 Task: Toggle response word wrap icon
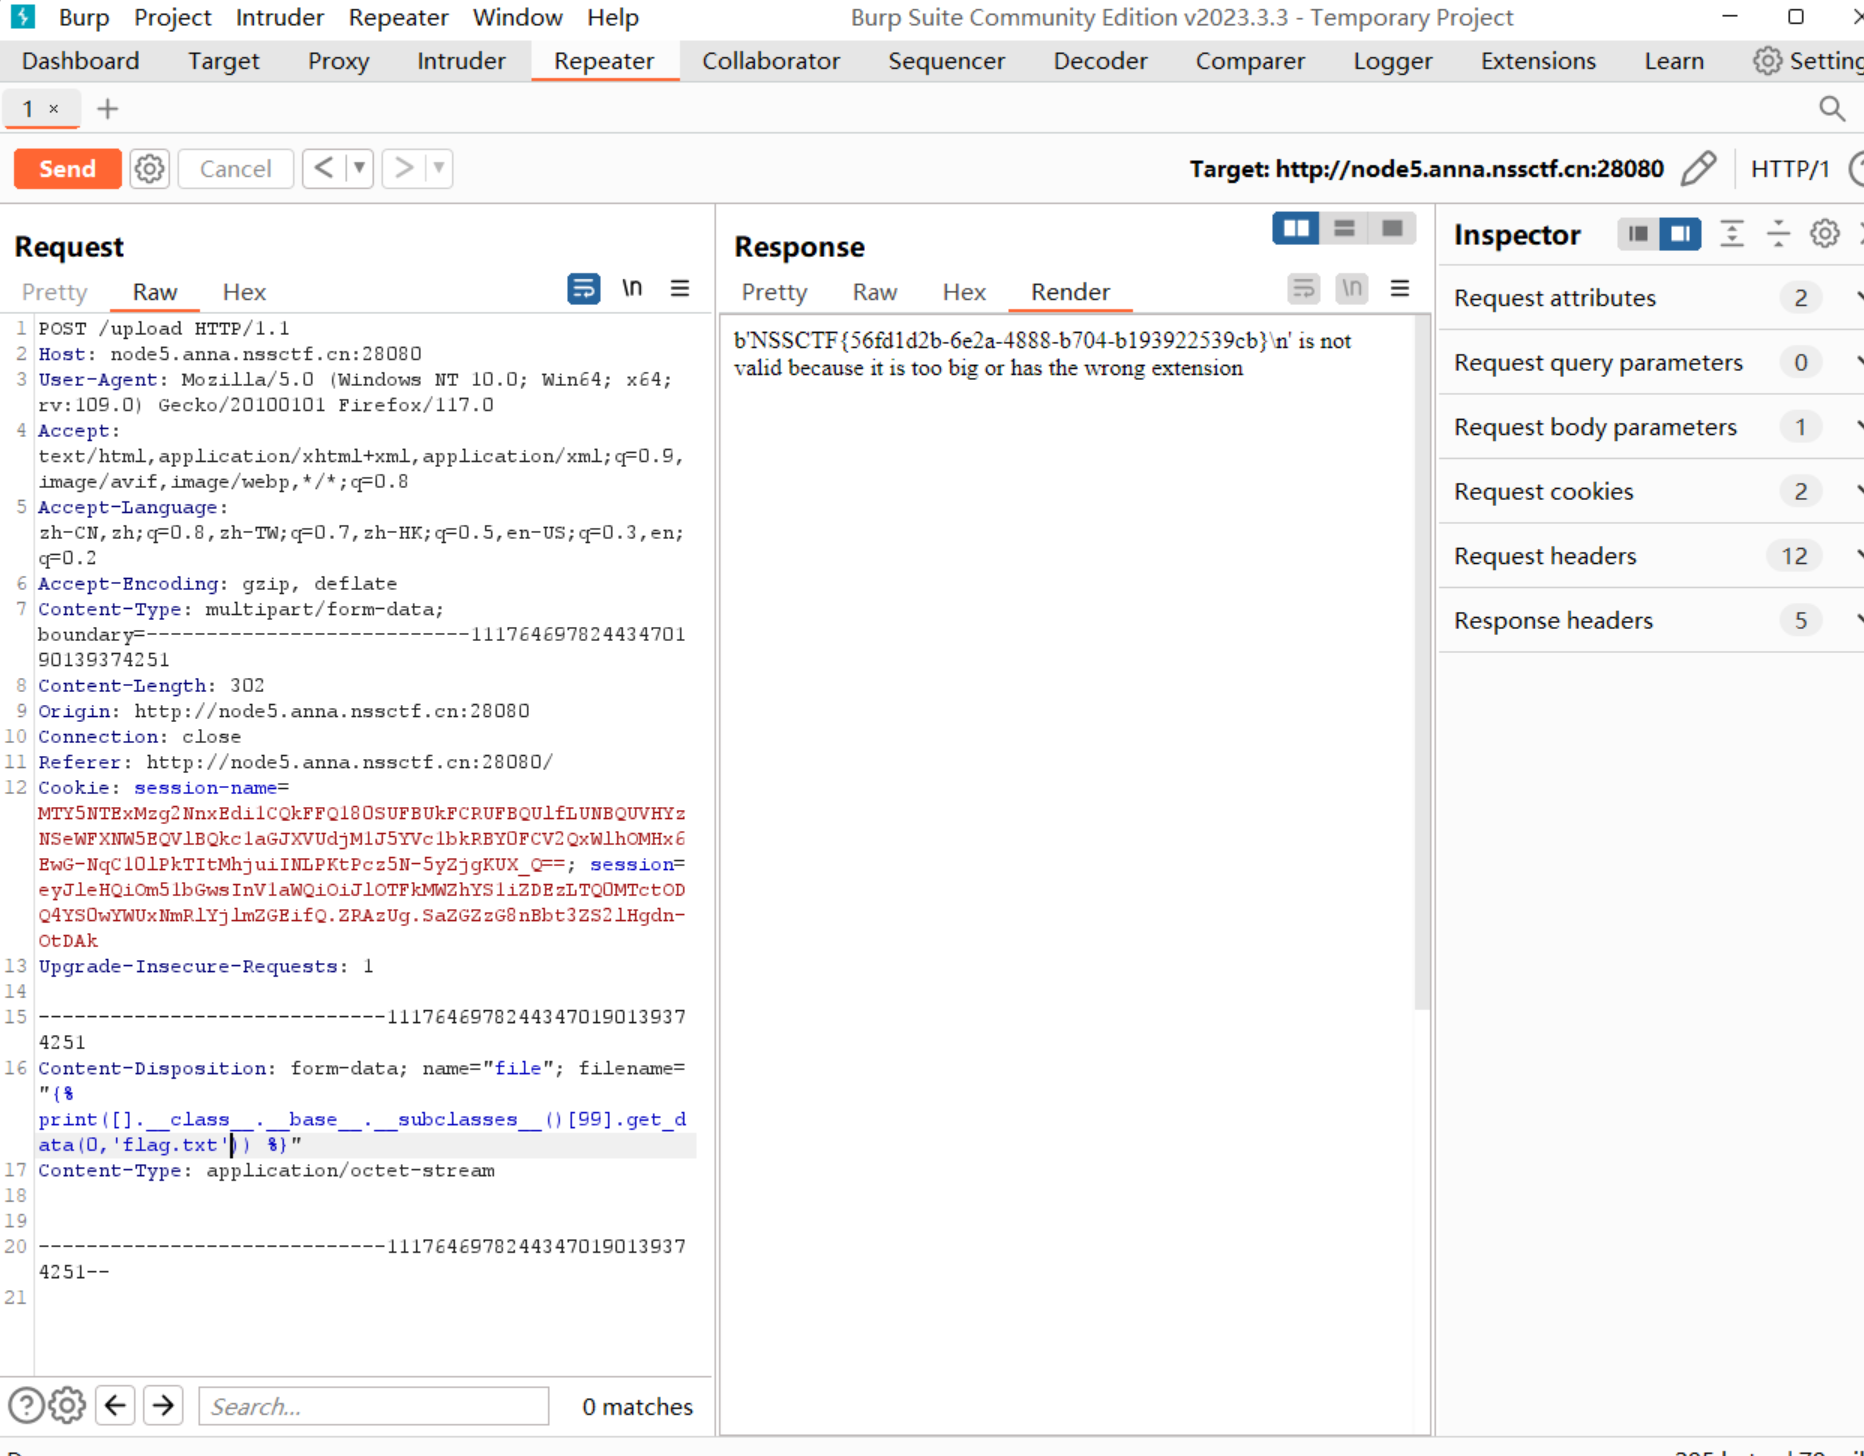[1303, 289]
